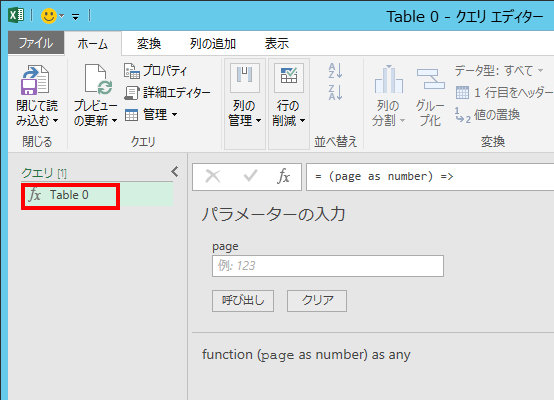The image size is (554, 400).
Task: Click the クリア clear button
Action: (317, 301)
